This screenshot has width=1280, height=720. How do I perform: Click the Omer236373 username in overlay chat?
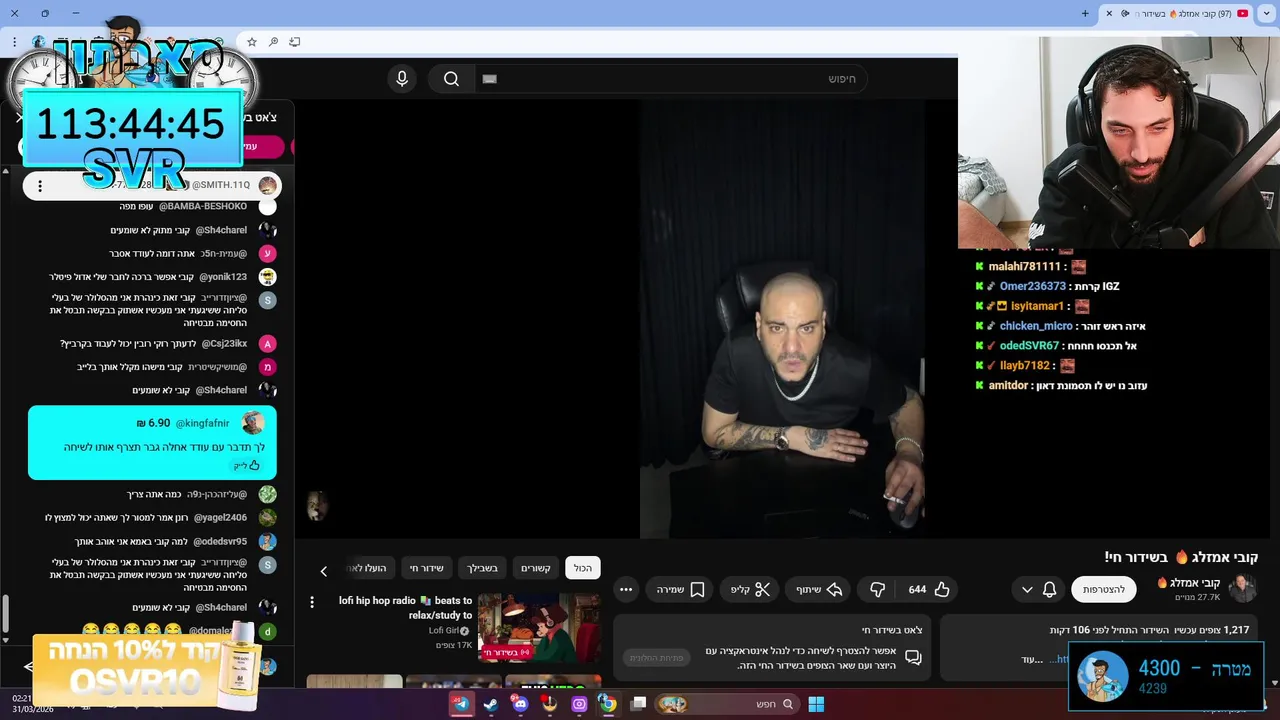[1032, 286]
